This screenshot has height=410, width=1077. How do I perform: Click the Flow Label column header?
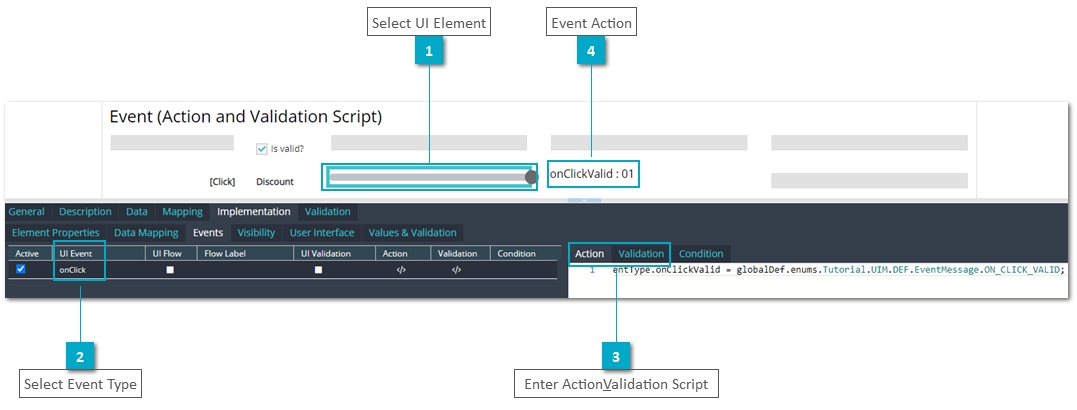[245, 253]
